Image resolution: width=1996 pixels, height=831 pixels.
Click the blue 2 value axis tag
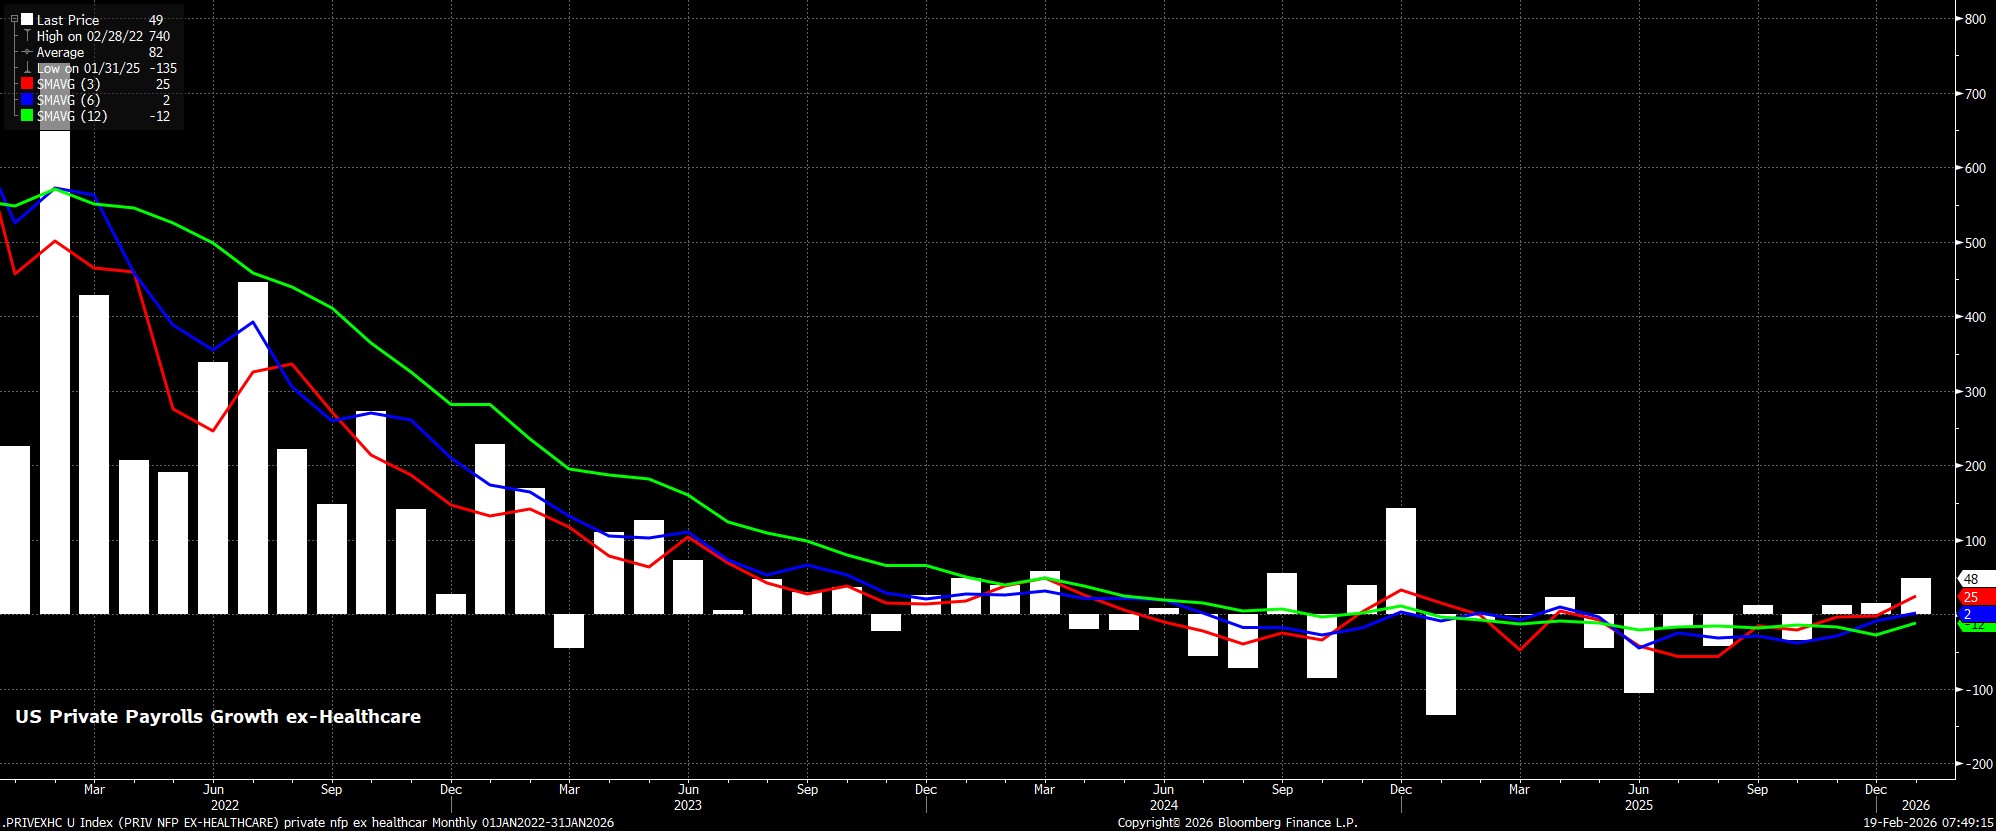click(x=1969, y=614)
